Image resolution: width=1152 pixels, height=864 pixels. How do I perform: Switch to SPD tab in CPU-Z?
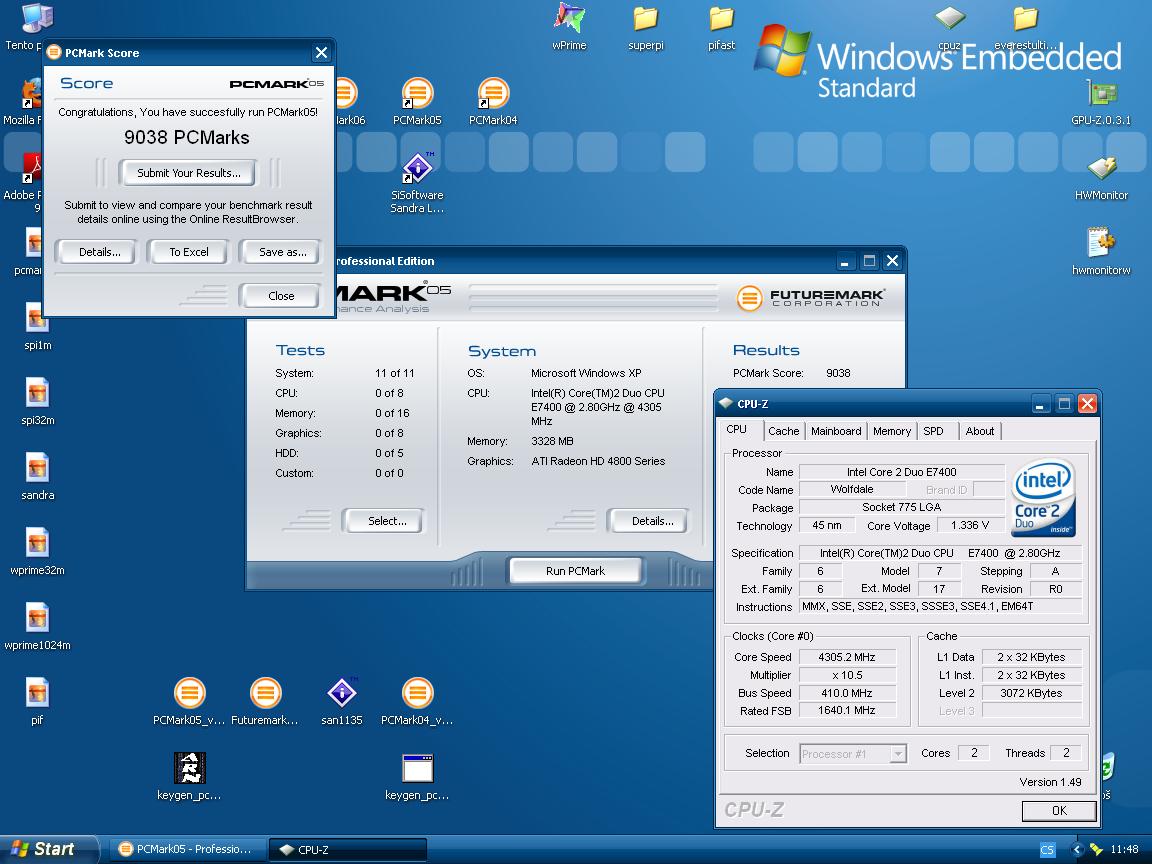click(x=933, y=431)
